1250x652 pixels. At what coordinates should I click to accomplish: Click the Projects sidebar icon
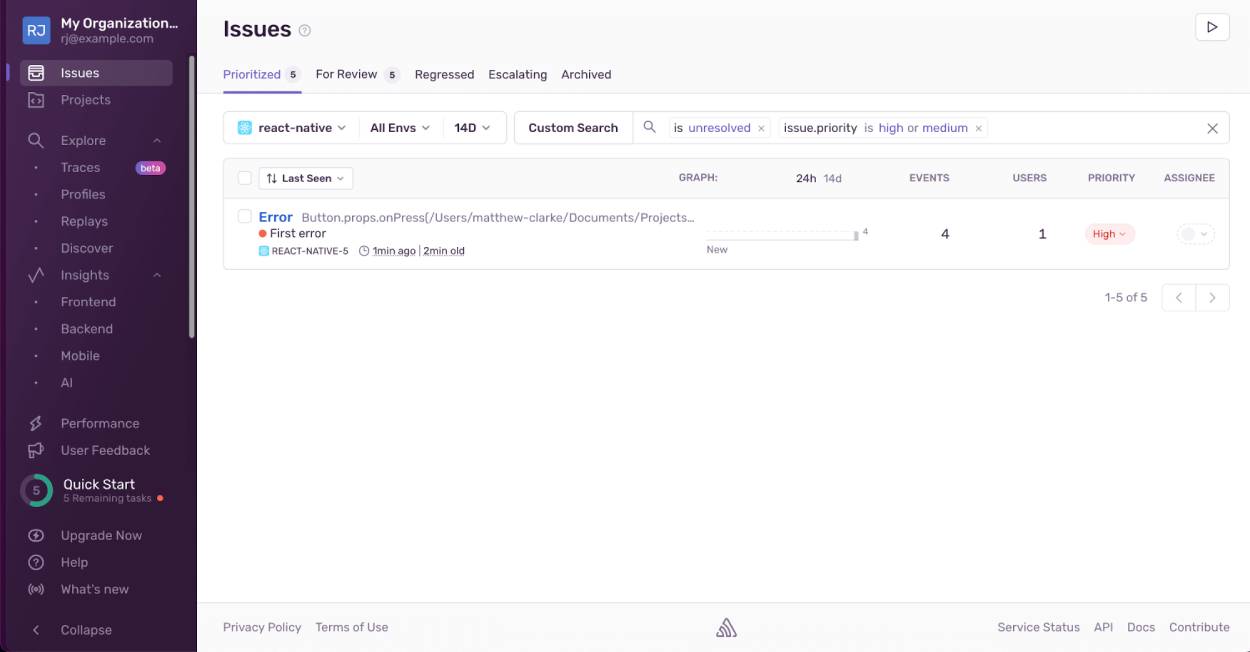[x=36, y=100]
